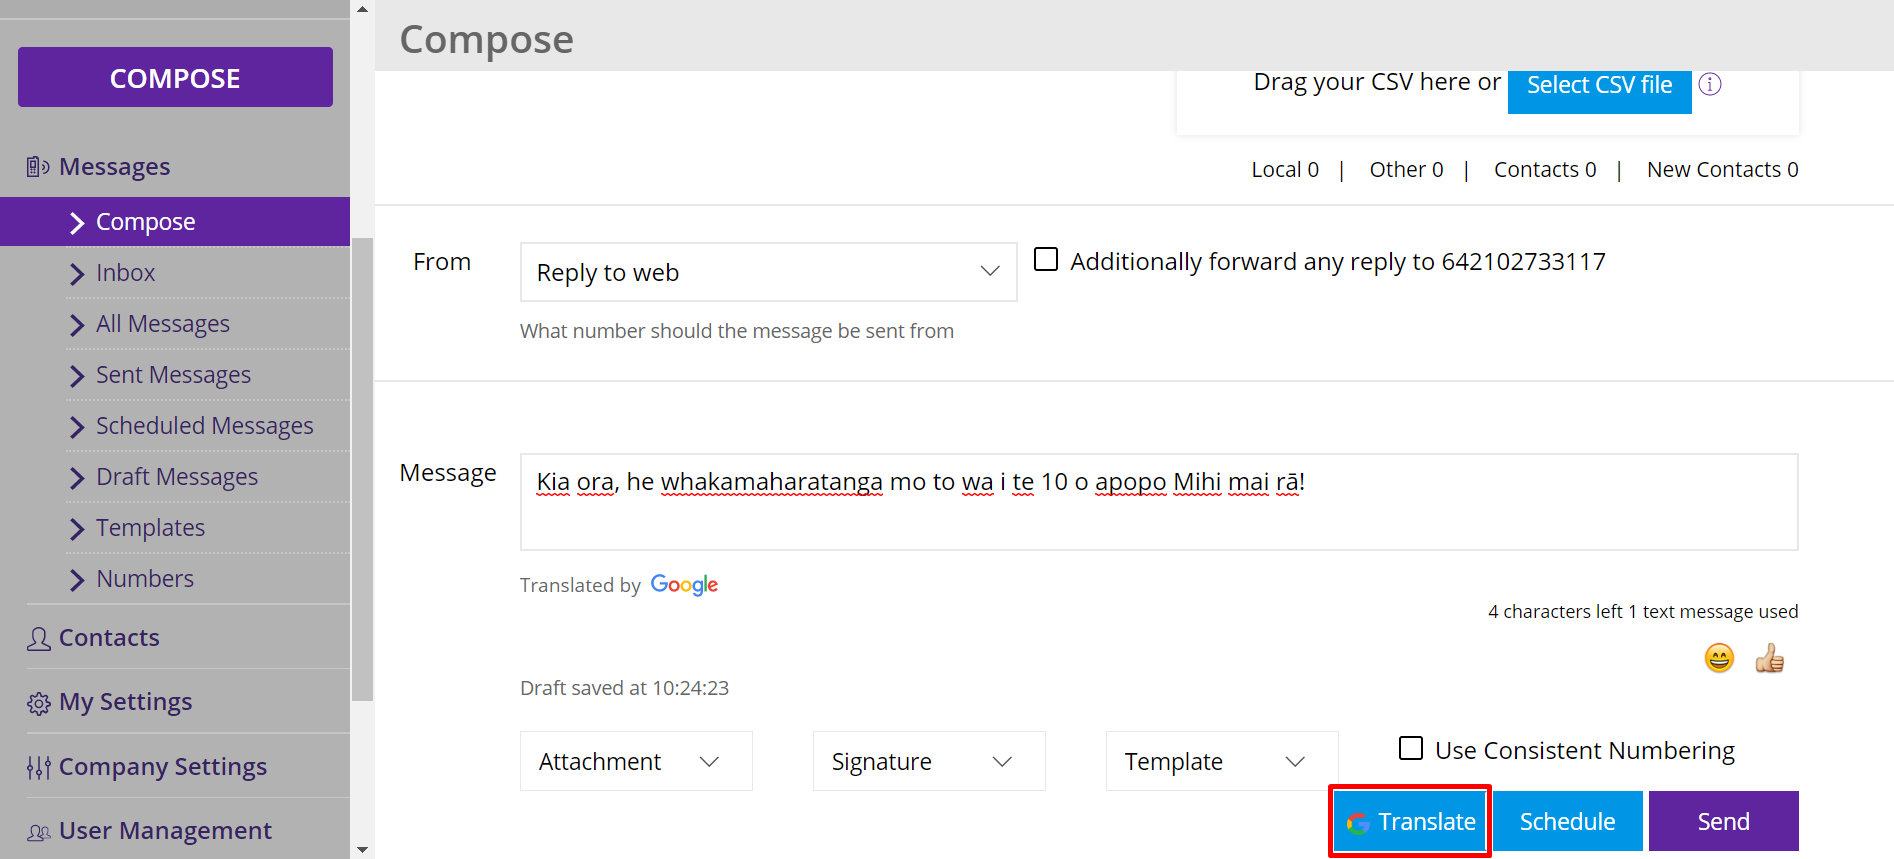Screen dimensions: 1894x859
Task: Insert the thumbs up emoji
Action: coord(1769,658)
